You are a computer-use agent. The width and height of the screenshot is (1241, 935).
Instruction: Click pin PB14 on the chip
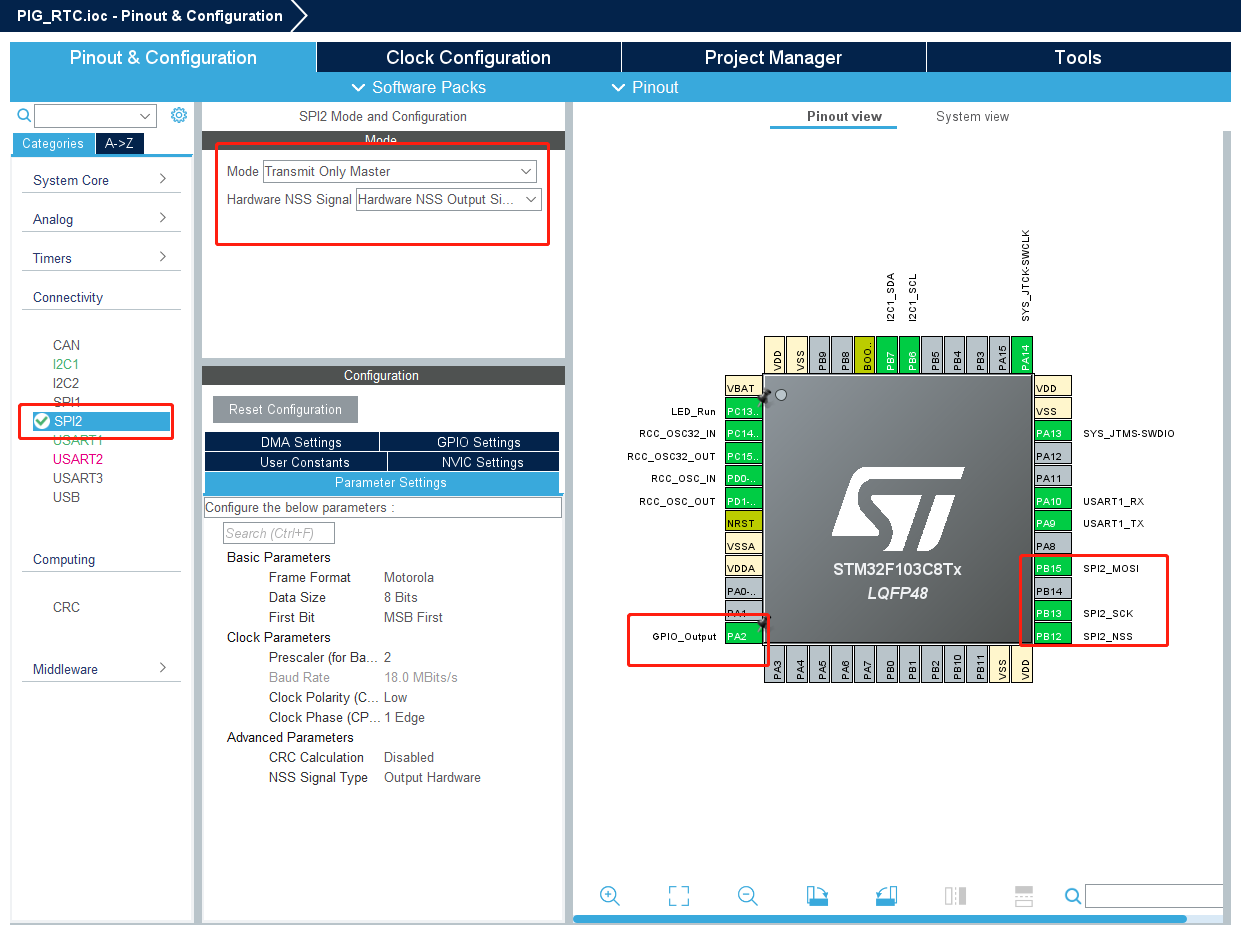click(x=1052, y=591)
